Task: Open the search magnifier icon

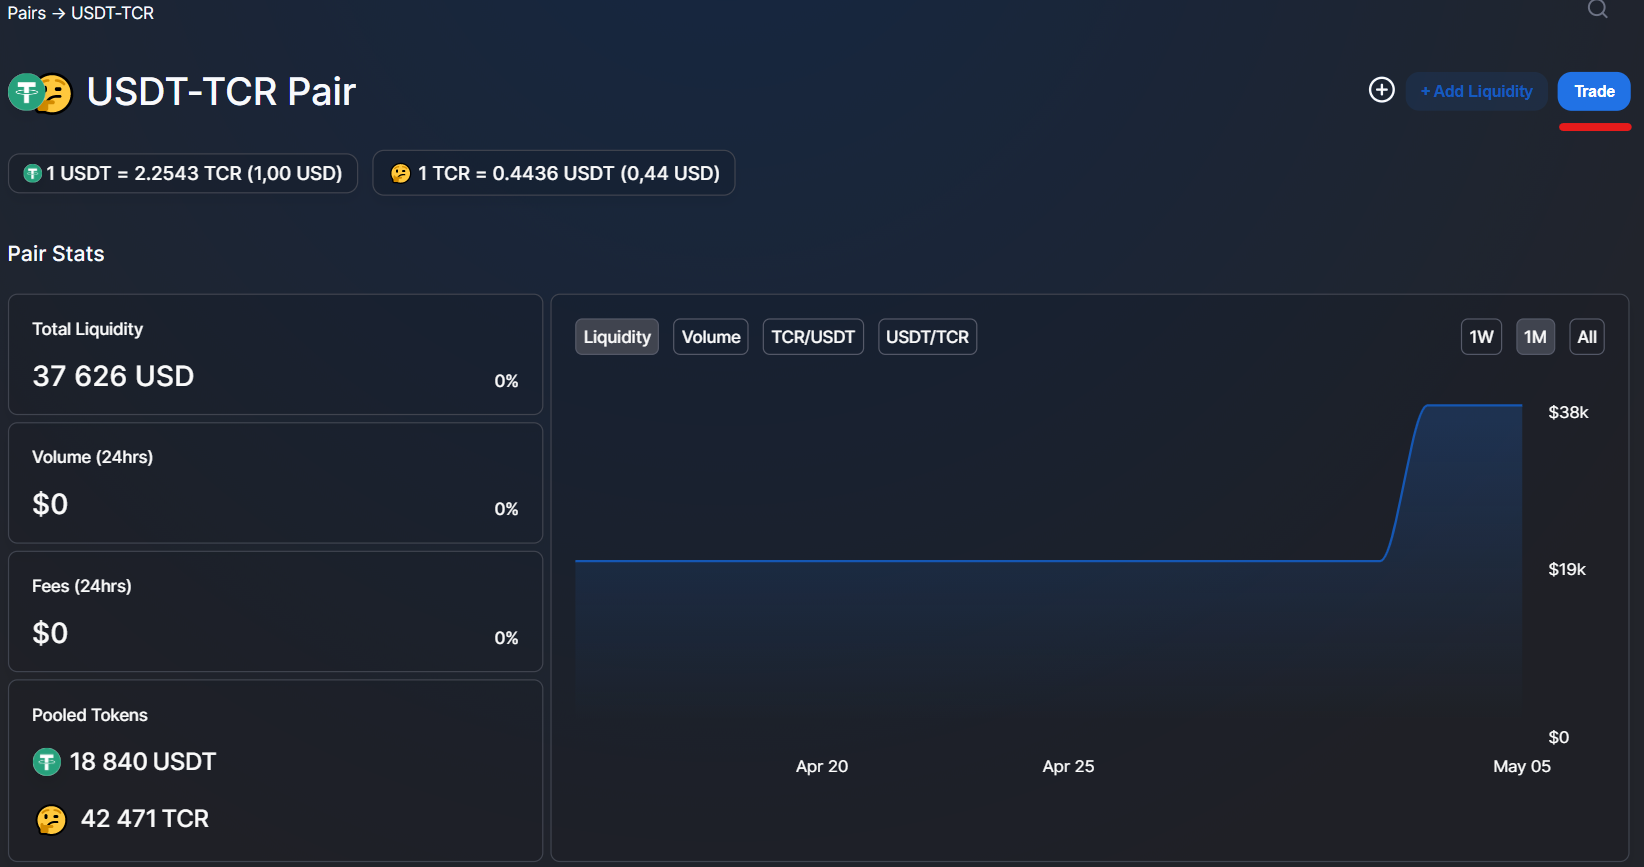Action: coord(1598,9)
